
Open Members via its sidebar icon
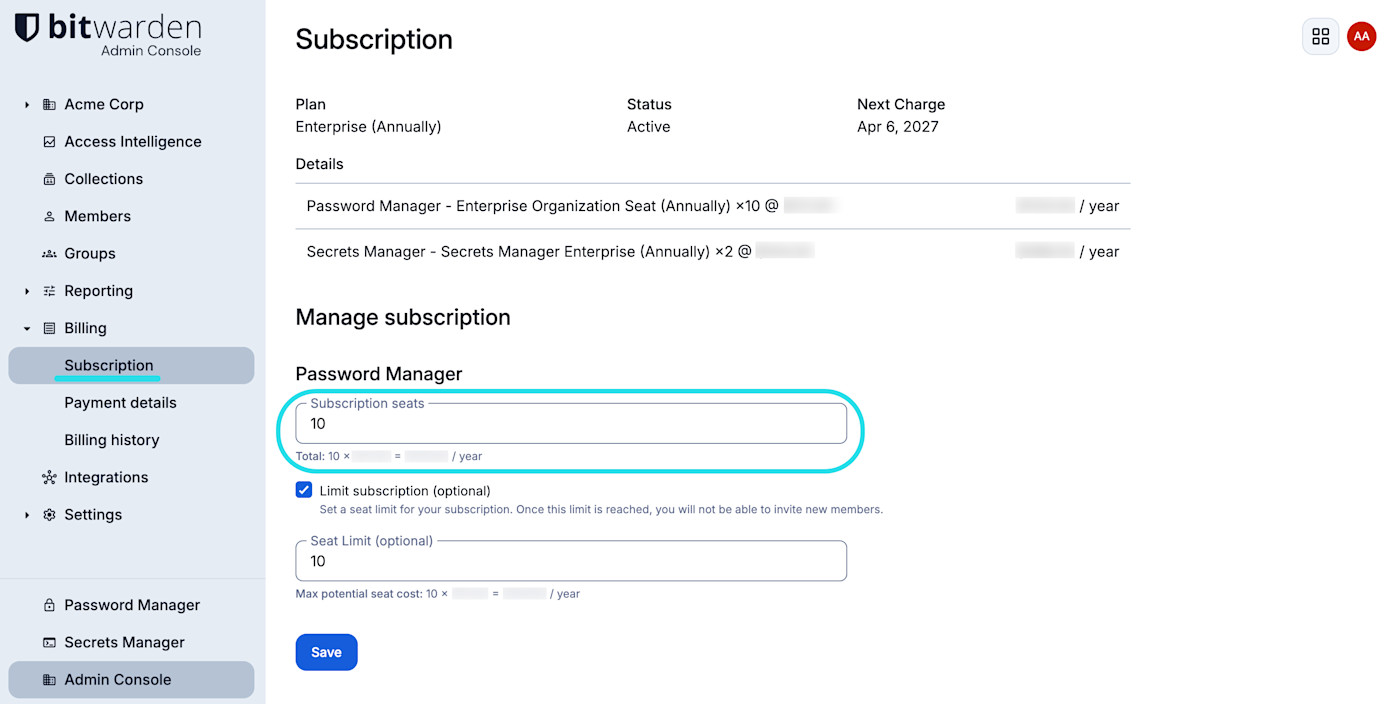point(48,216)
